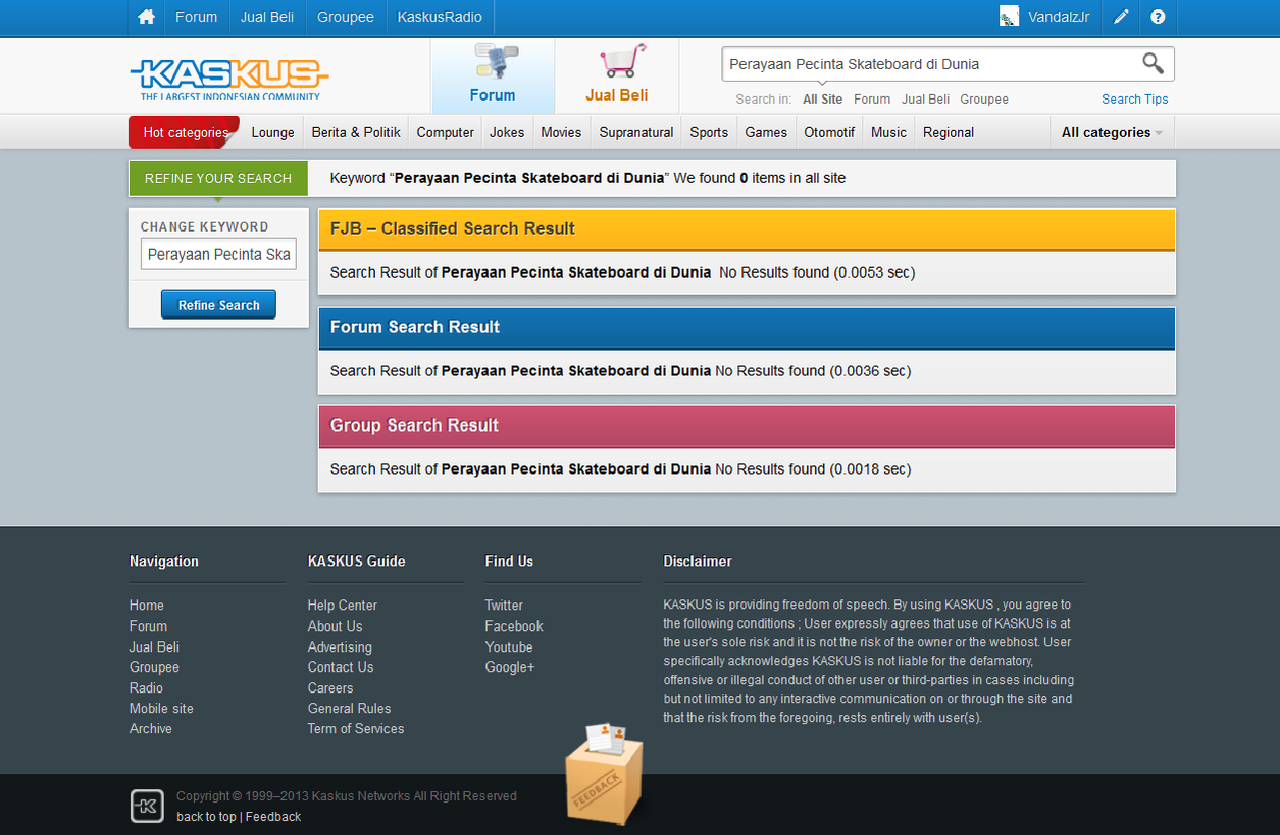The image size is (1280, 835).
Task: Open Supranatural category
Action: coord(637,132)
